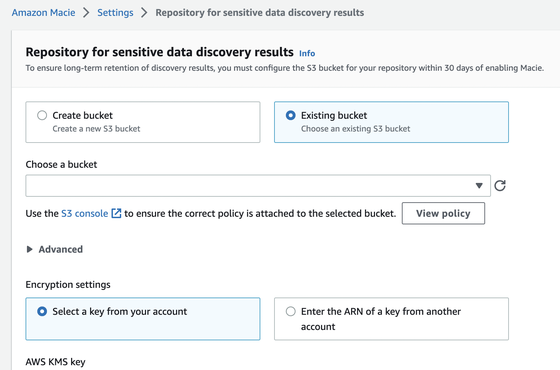
Task: Click 'Create a new S3 bucket' description
Action: [x=96, y=129]
